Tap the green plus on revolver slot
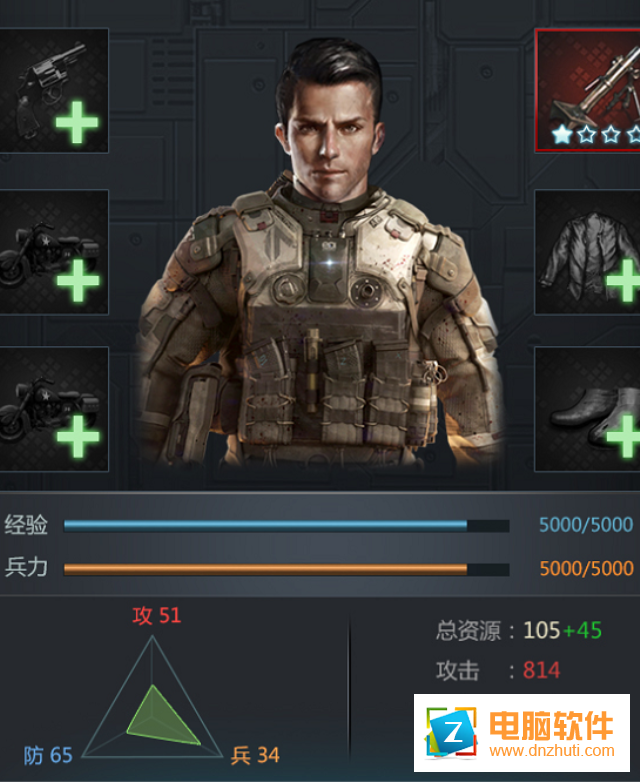This screenshot has height=782, width=640. click(77, 122)
